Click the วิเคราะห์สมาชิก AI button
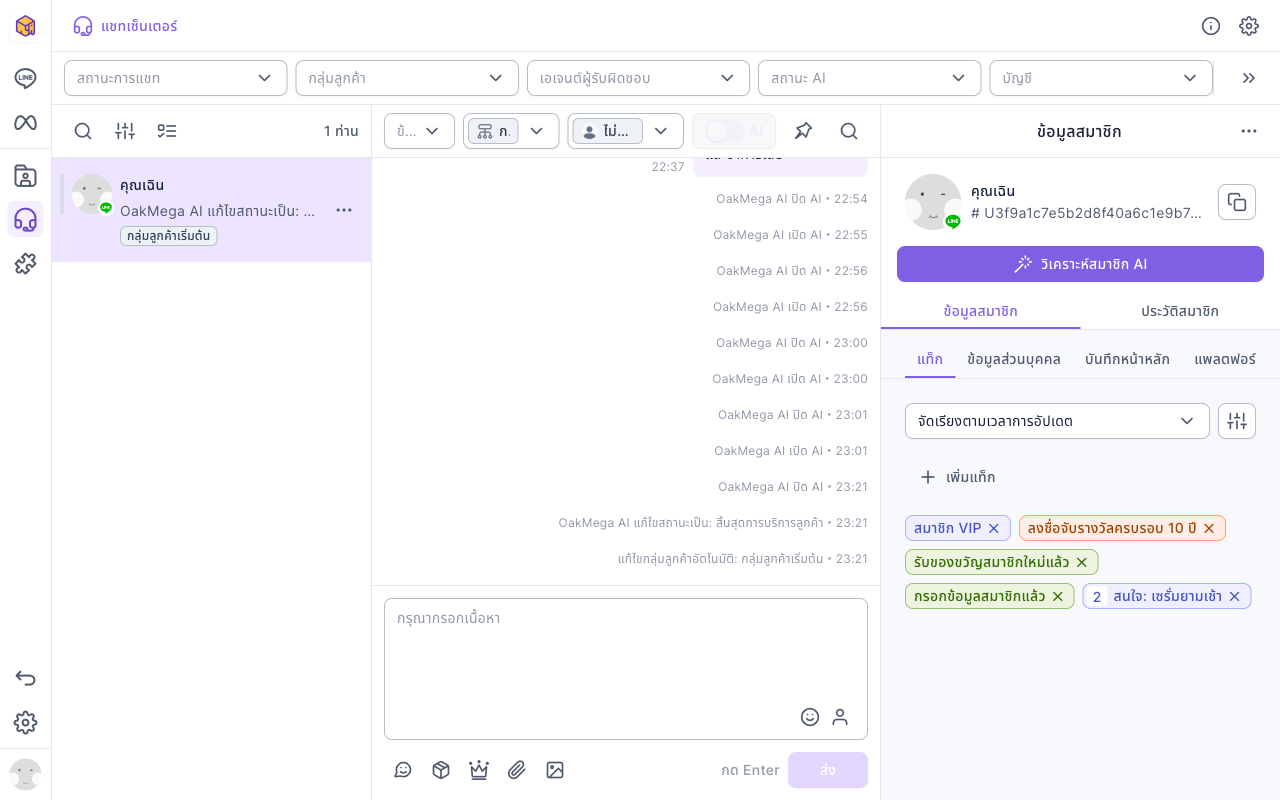 pos(1080,264)
